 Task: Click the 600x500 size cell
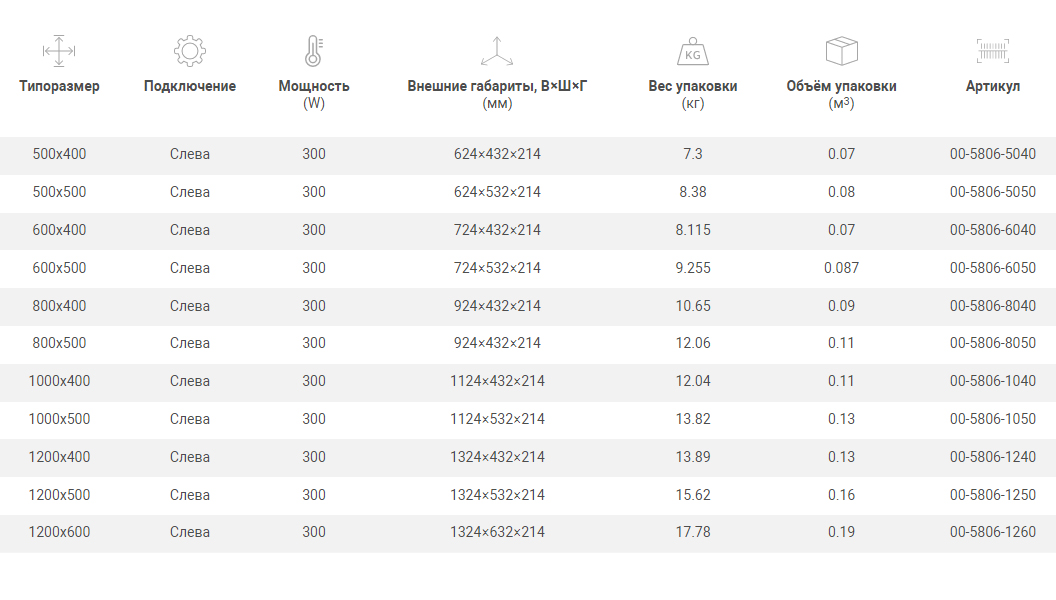[x=60, y=268]
